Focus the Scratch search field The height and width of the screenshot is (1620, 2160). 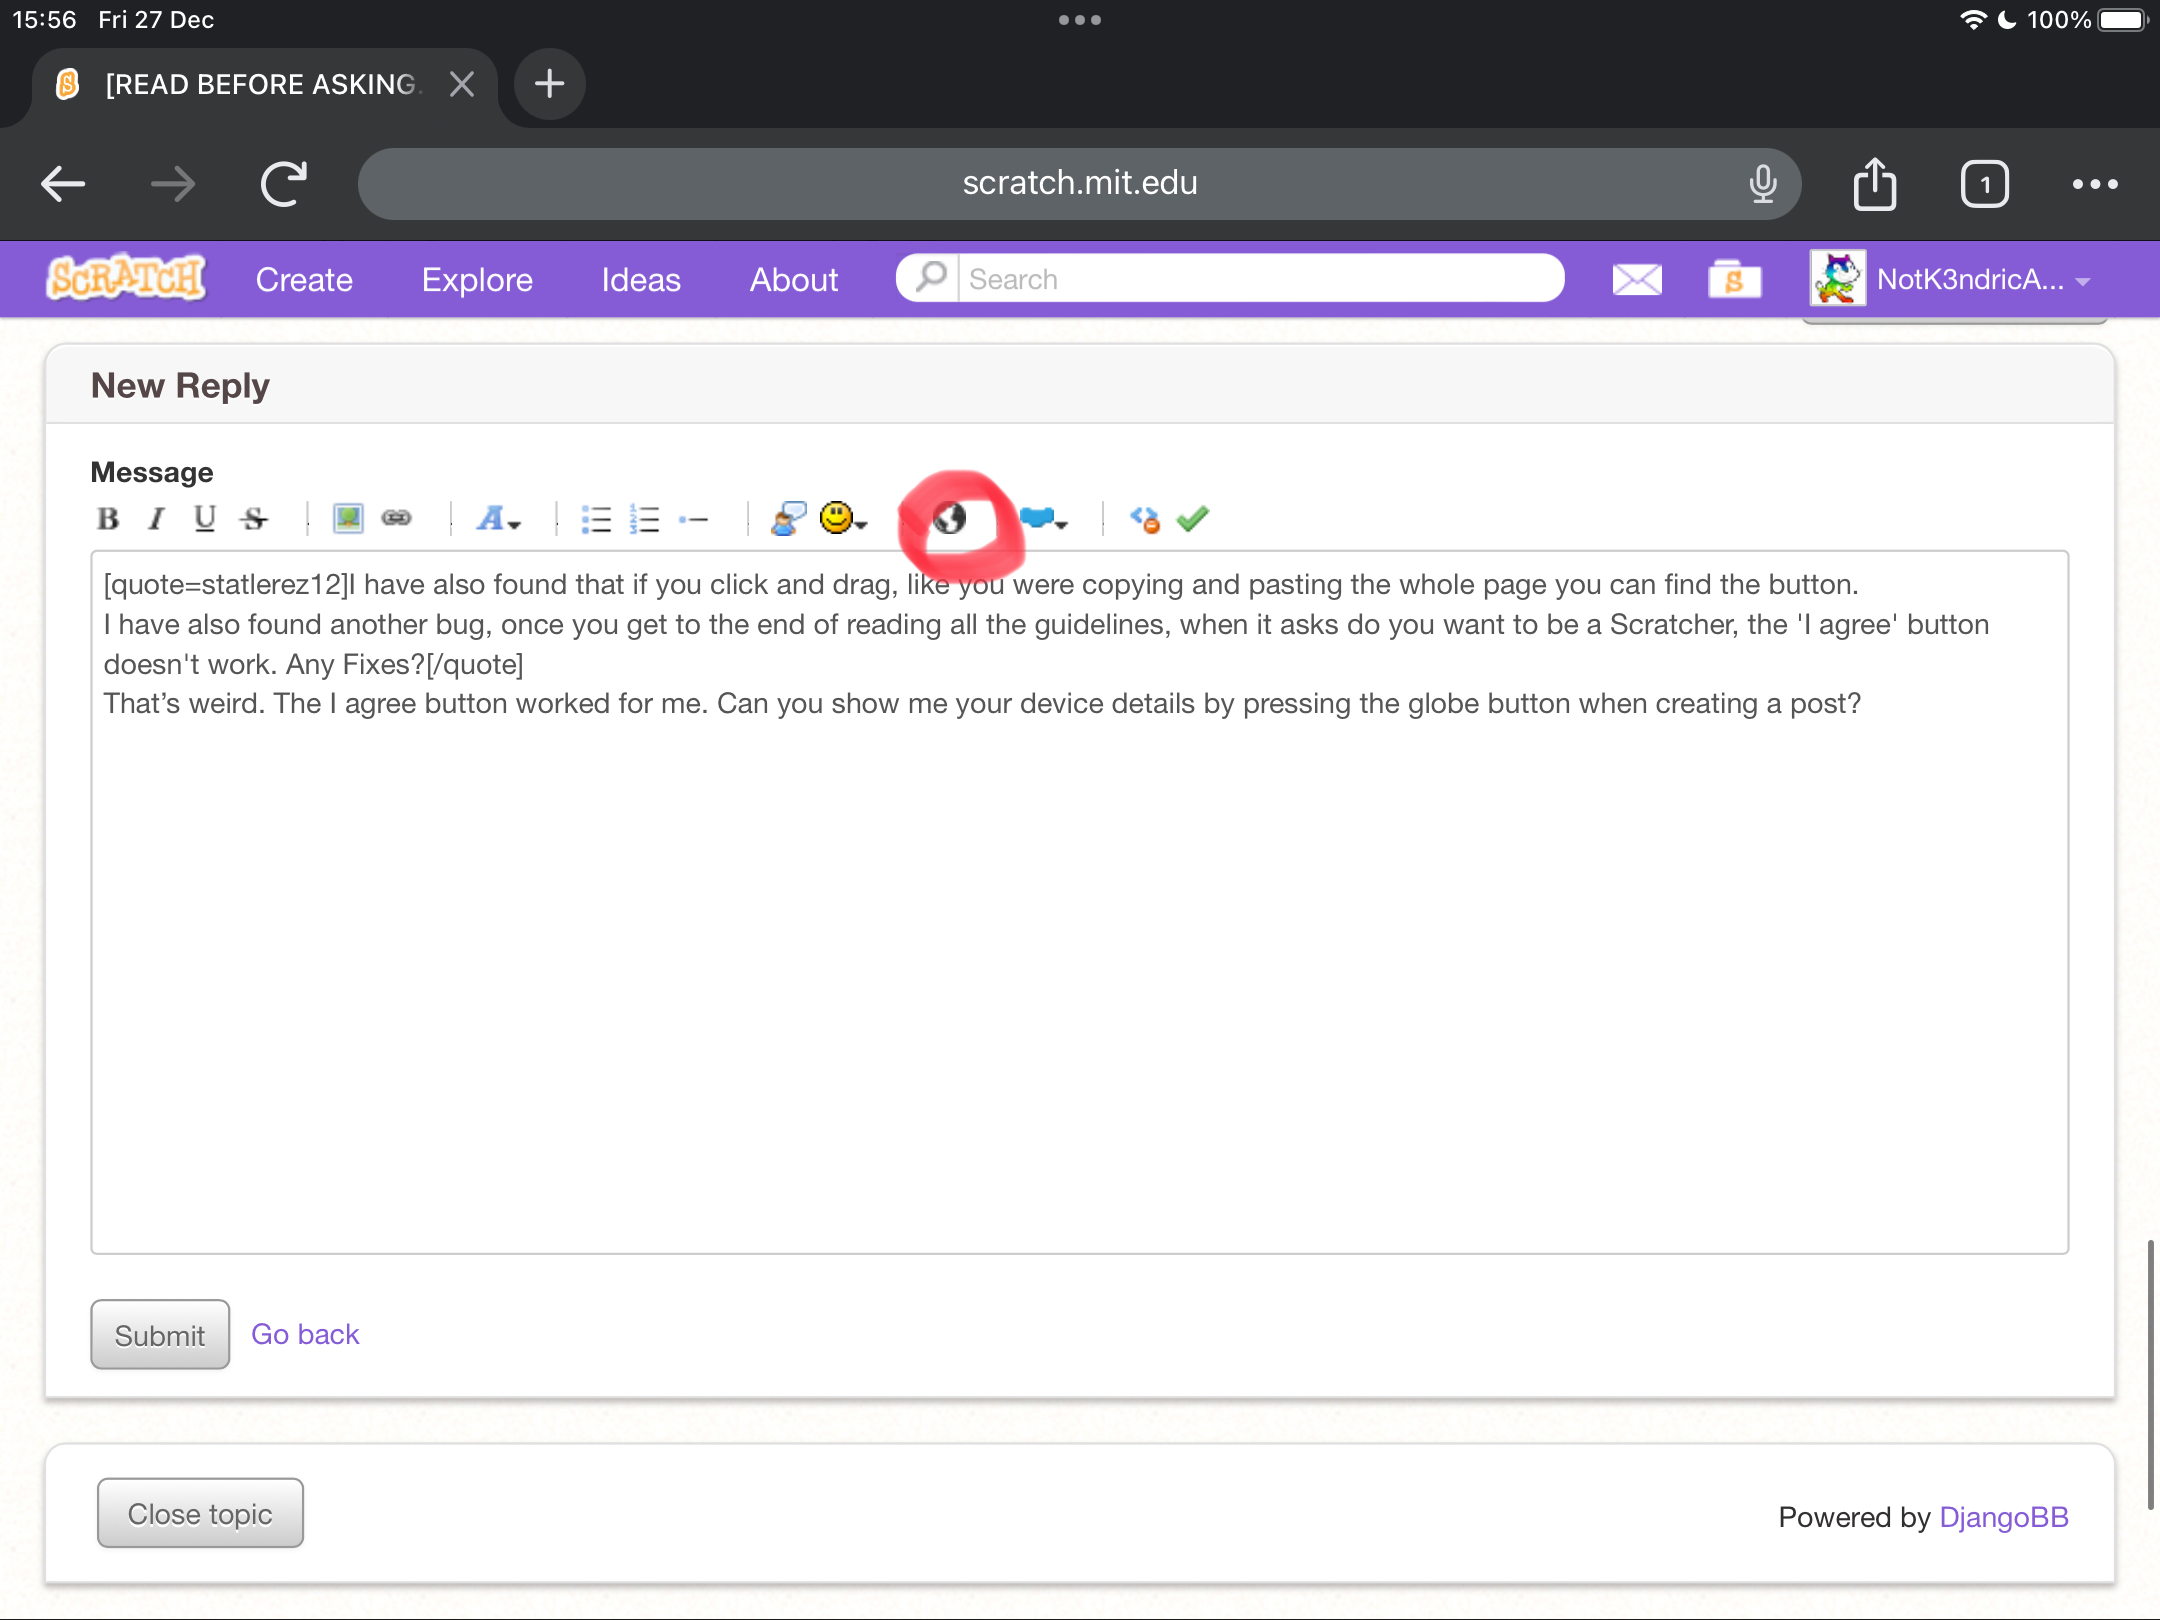[x=1260, y=279]
